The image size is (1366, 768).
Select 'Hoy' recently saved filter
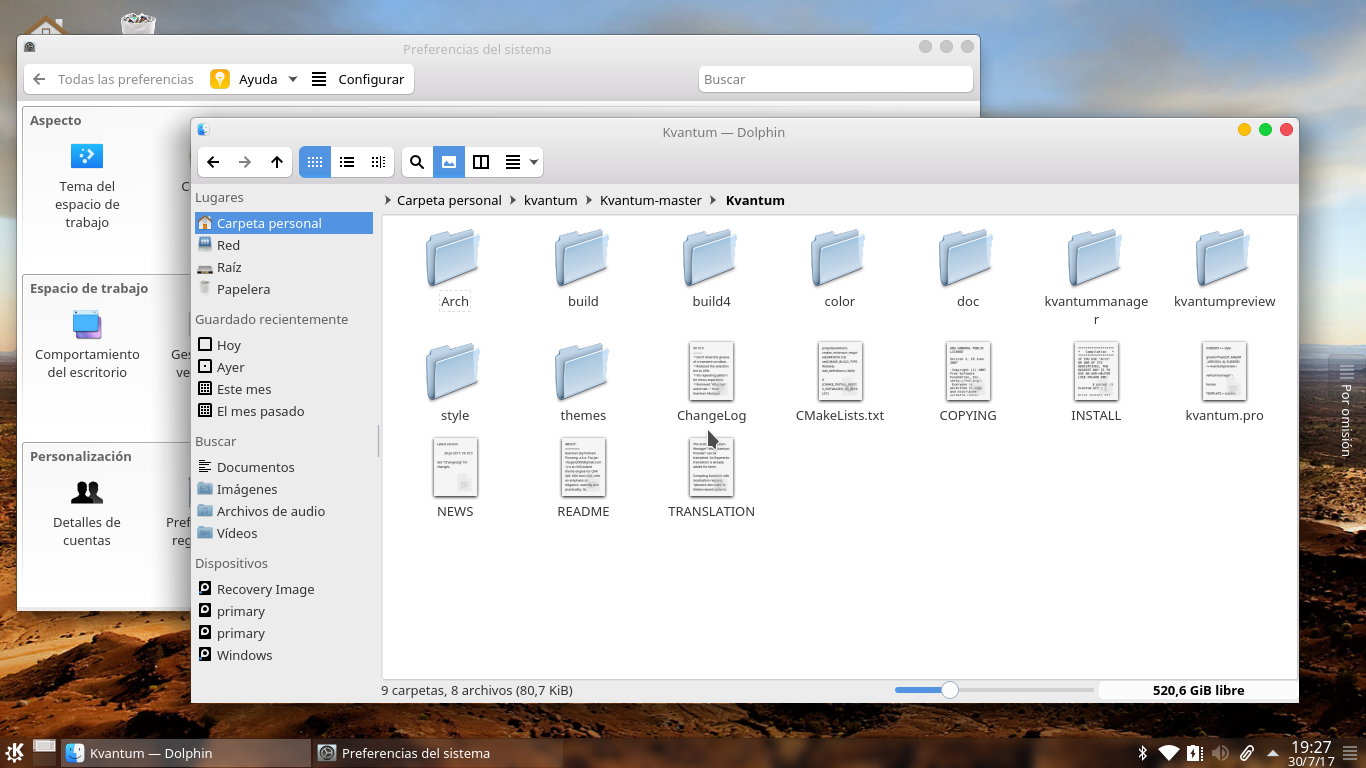pos(284,345)
